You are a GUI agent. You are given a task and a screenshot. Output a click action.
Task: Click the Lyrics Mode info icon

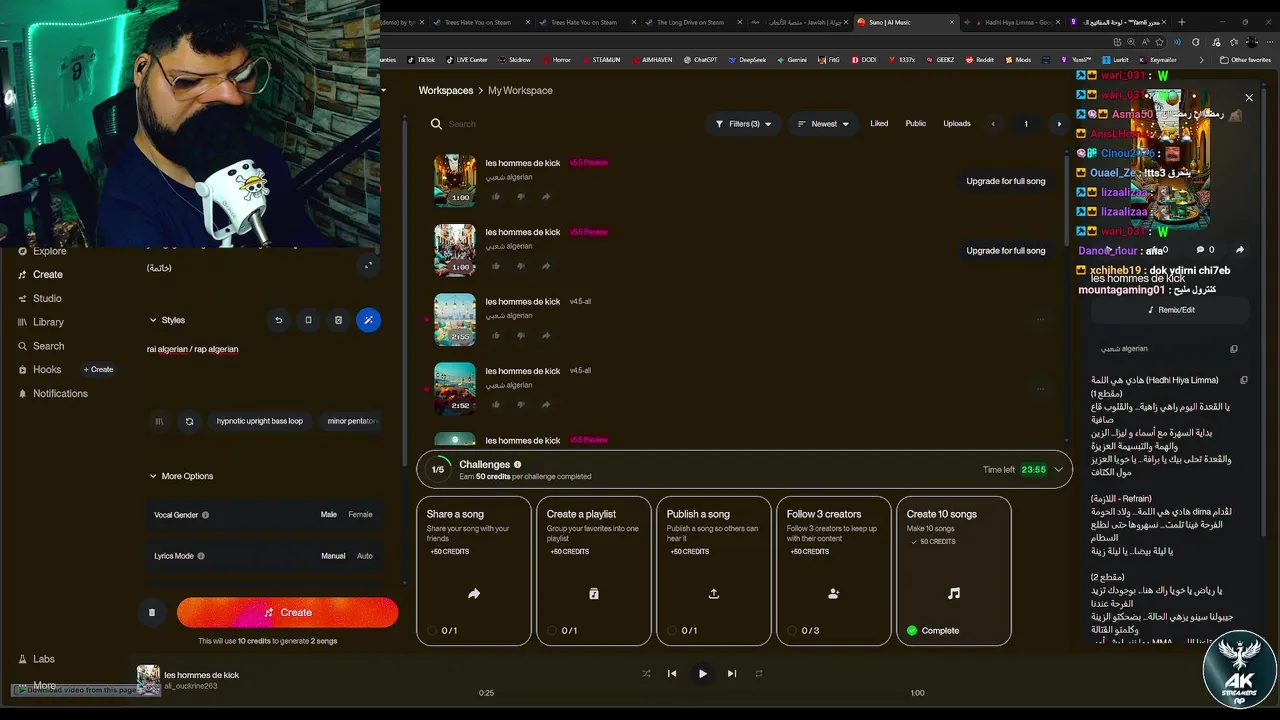point(201,556)
